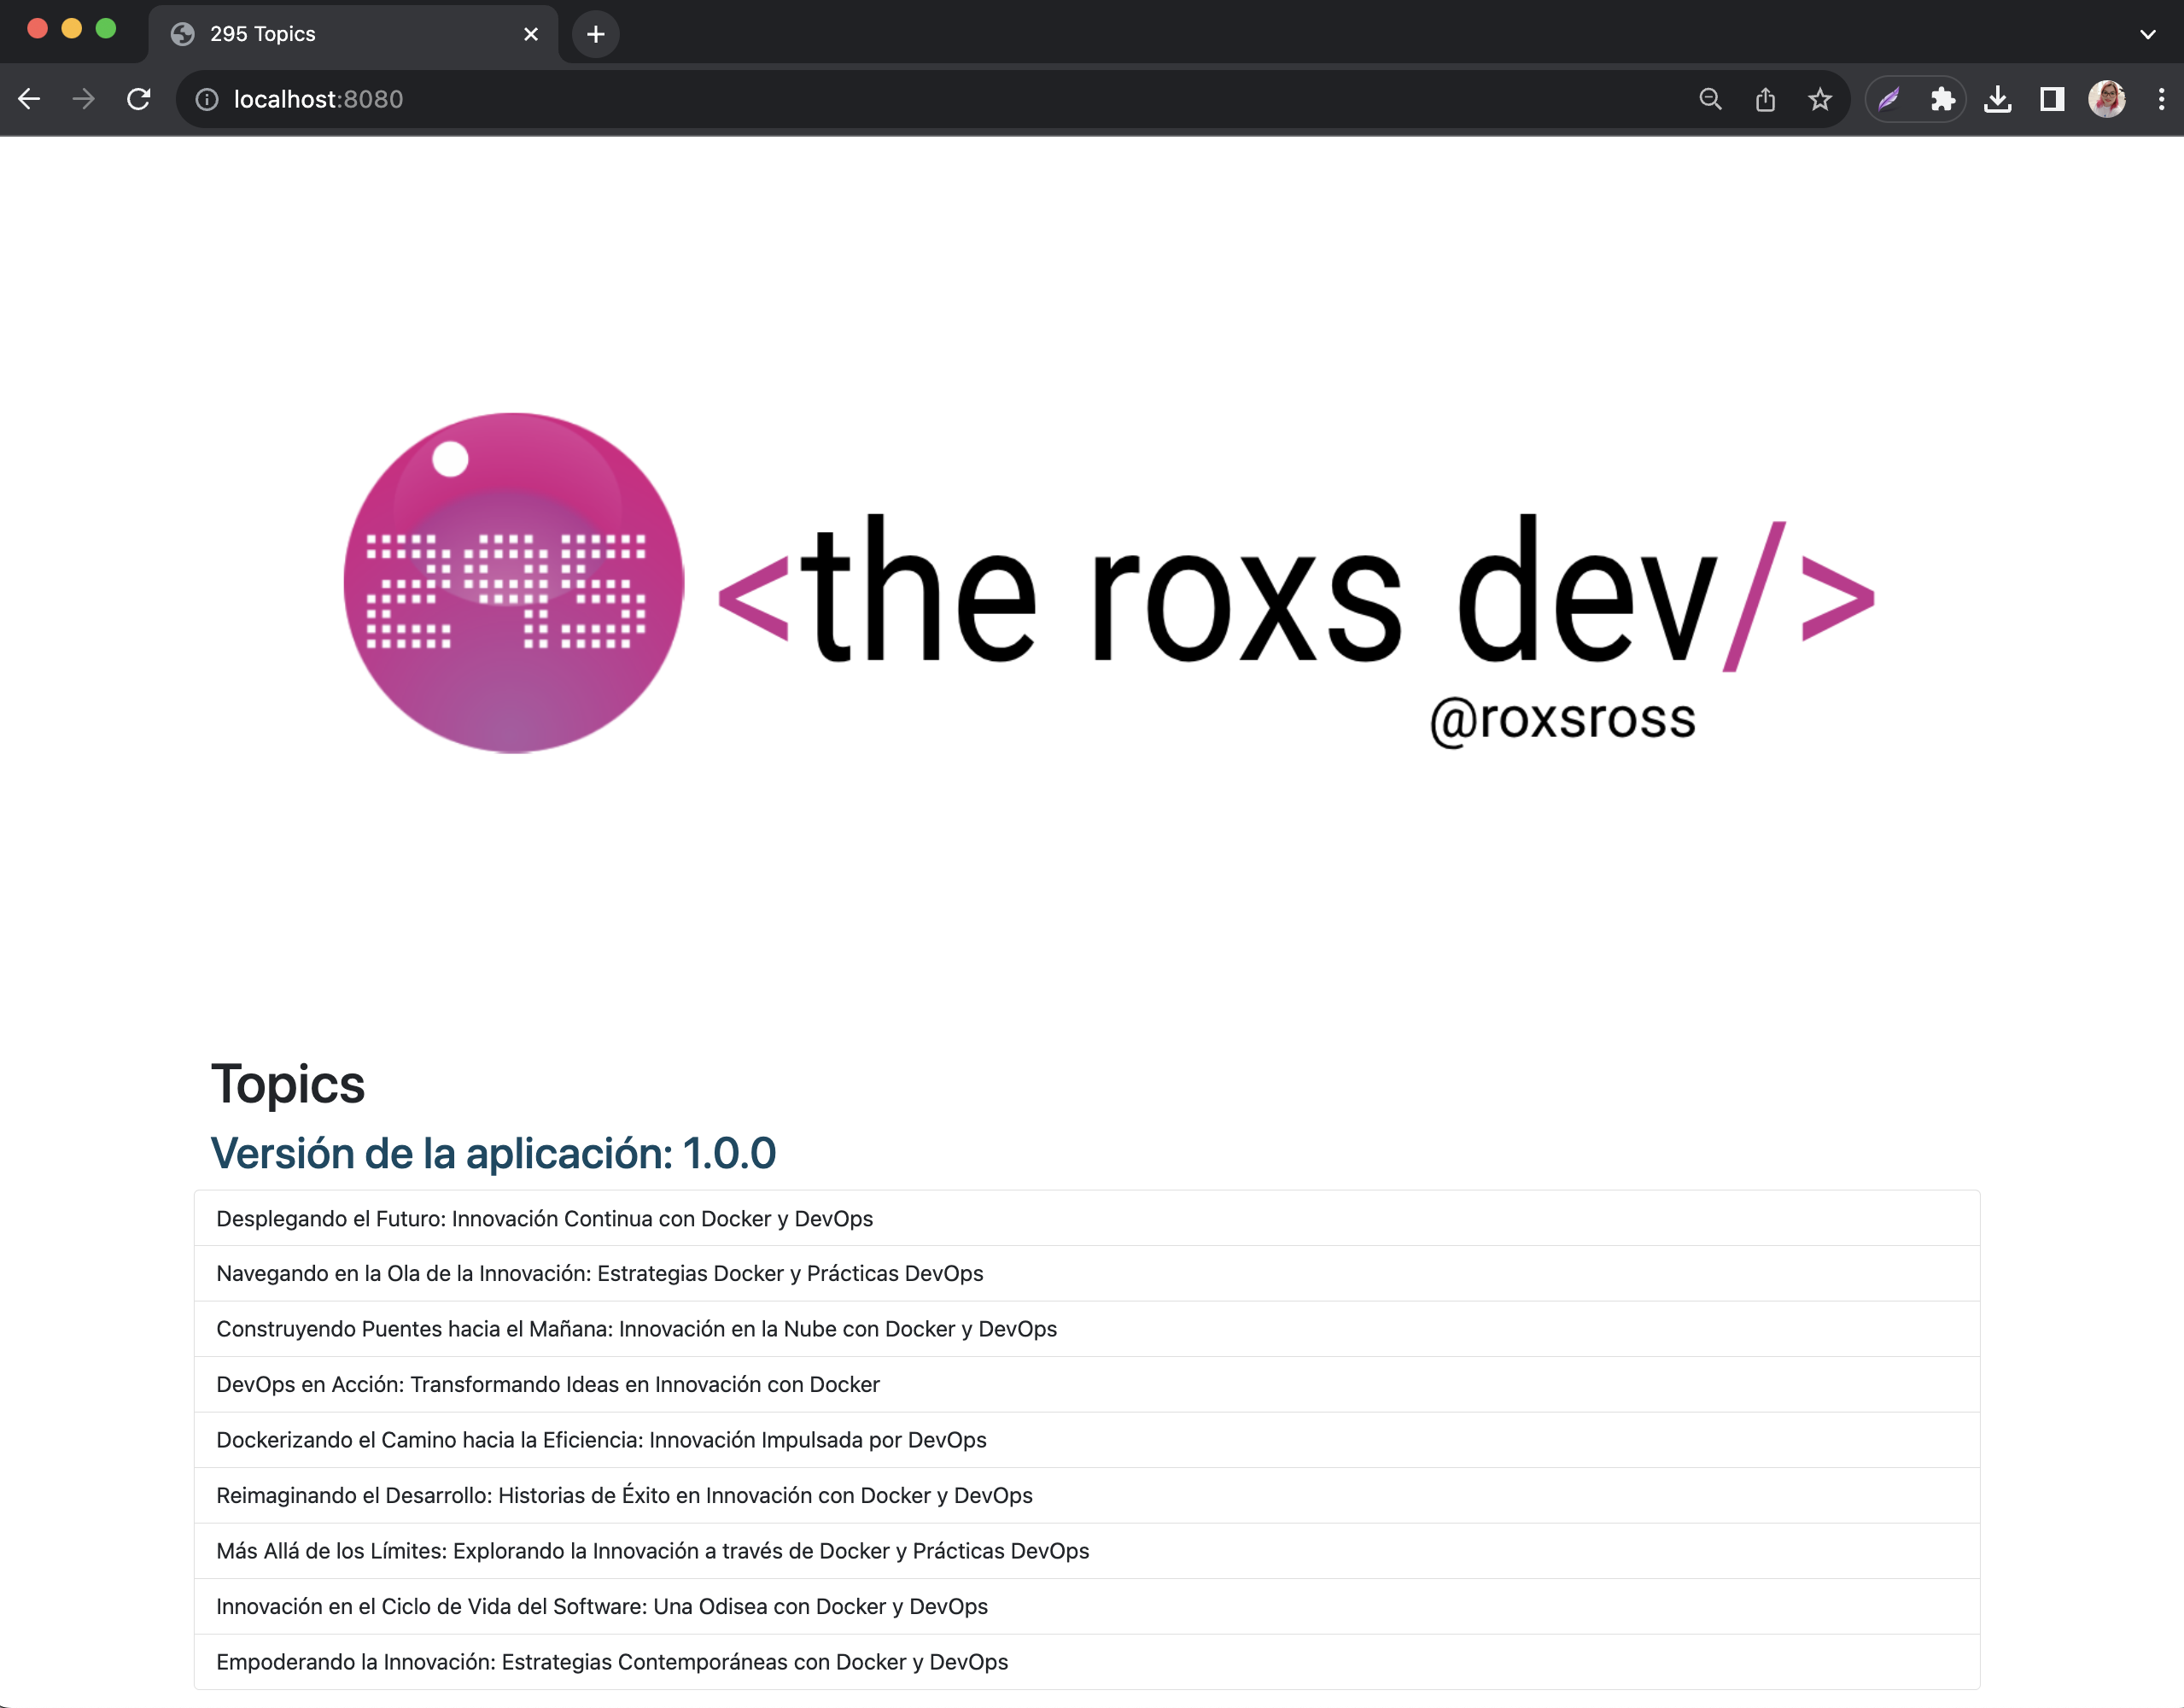2184x1708 pixels.
Task: Click the @roxsross handle
Action: 1563,719
